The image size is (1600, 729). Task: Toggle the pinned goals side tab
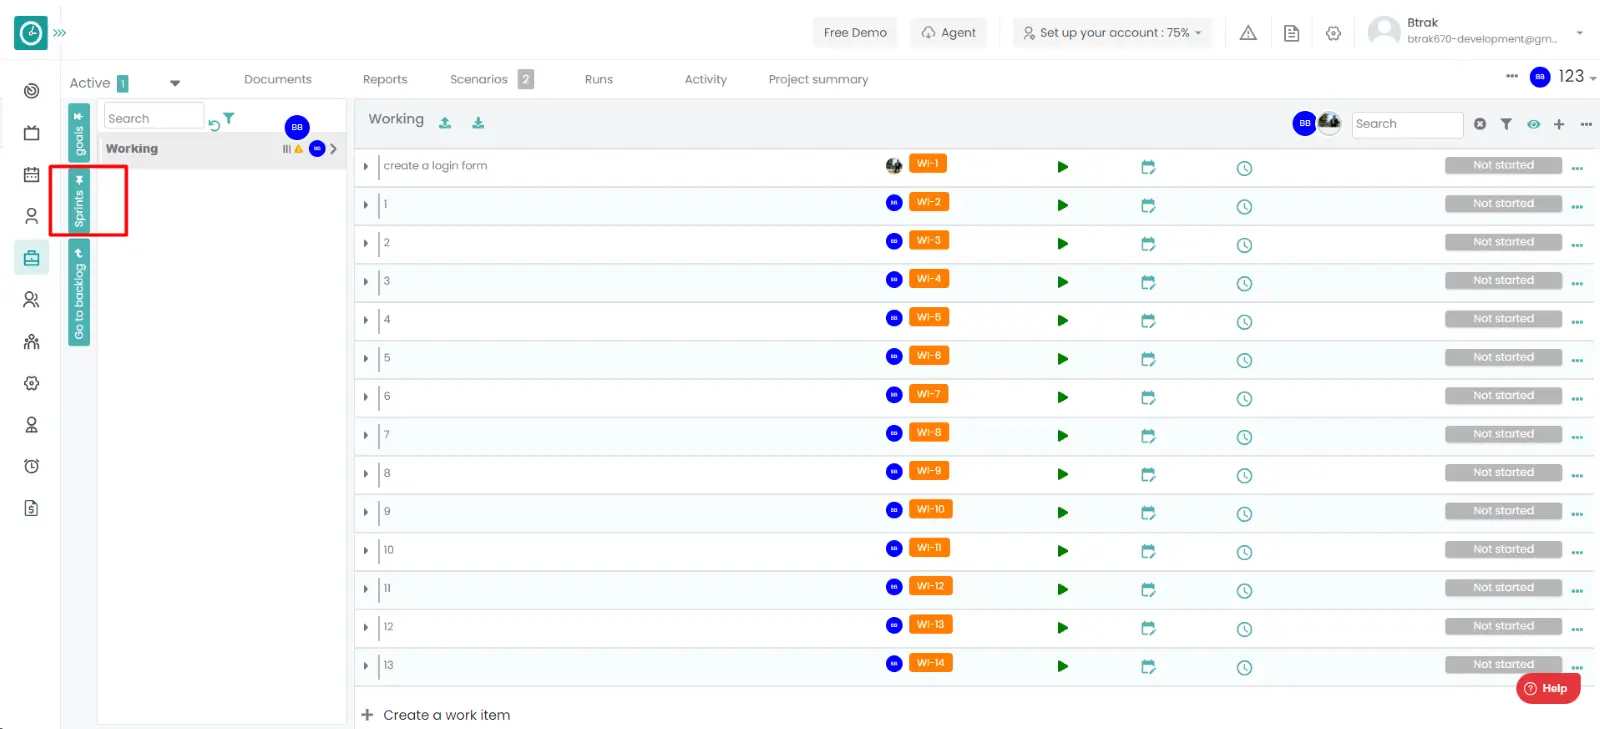pyautogui.click(x=79, y=132)
